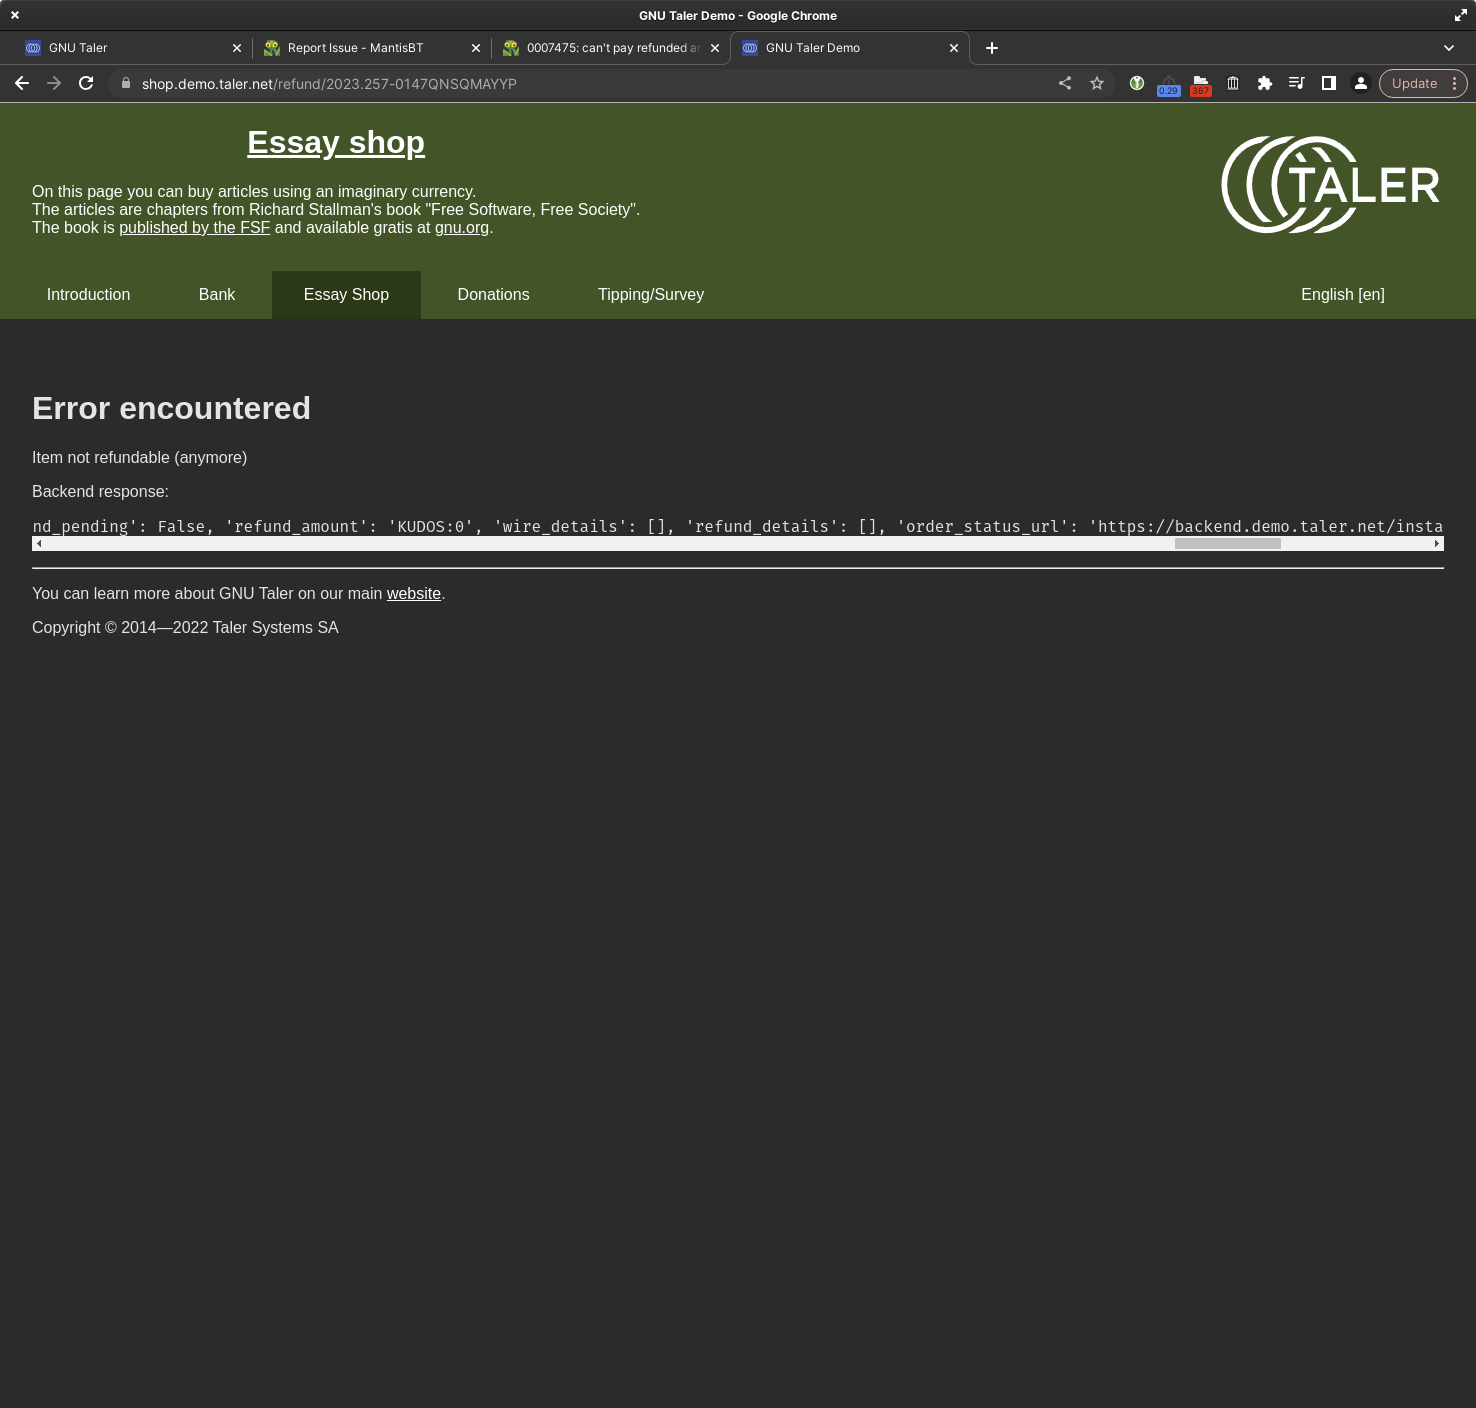Follow the 'published by the FSF' link

(195, 228)
